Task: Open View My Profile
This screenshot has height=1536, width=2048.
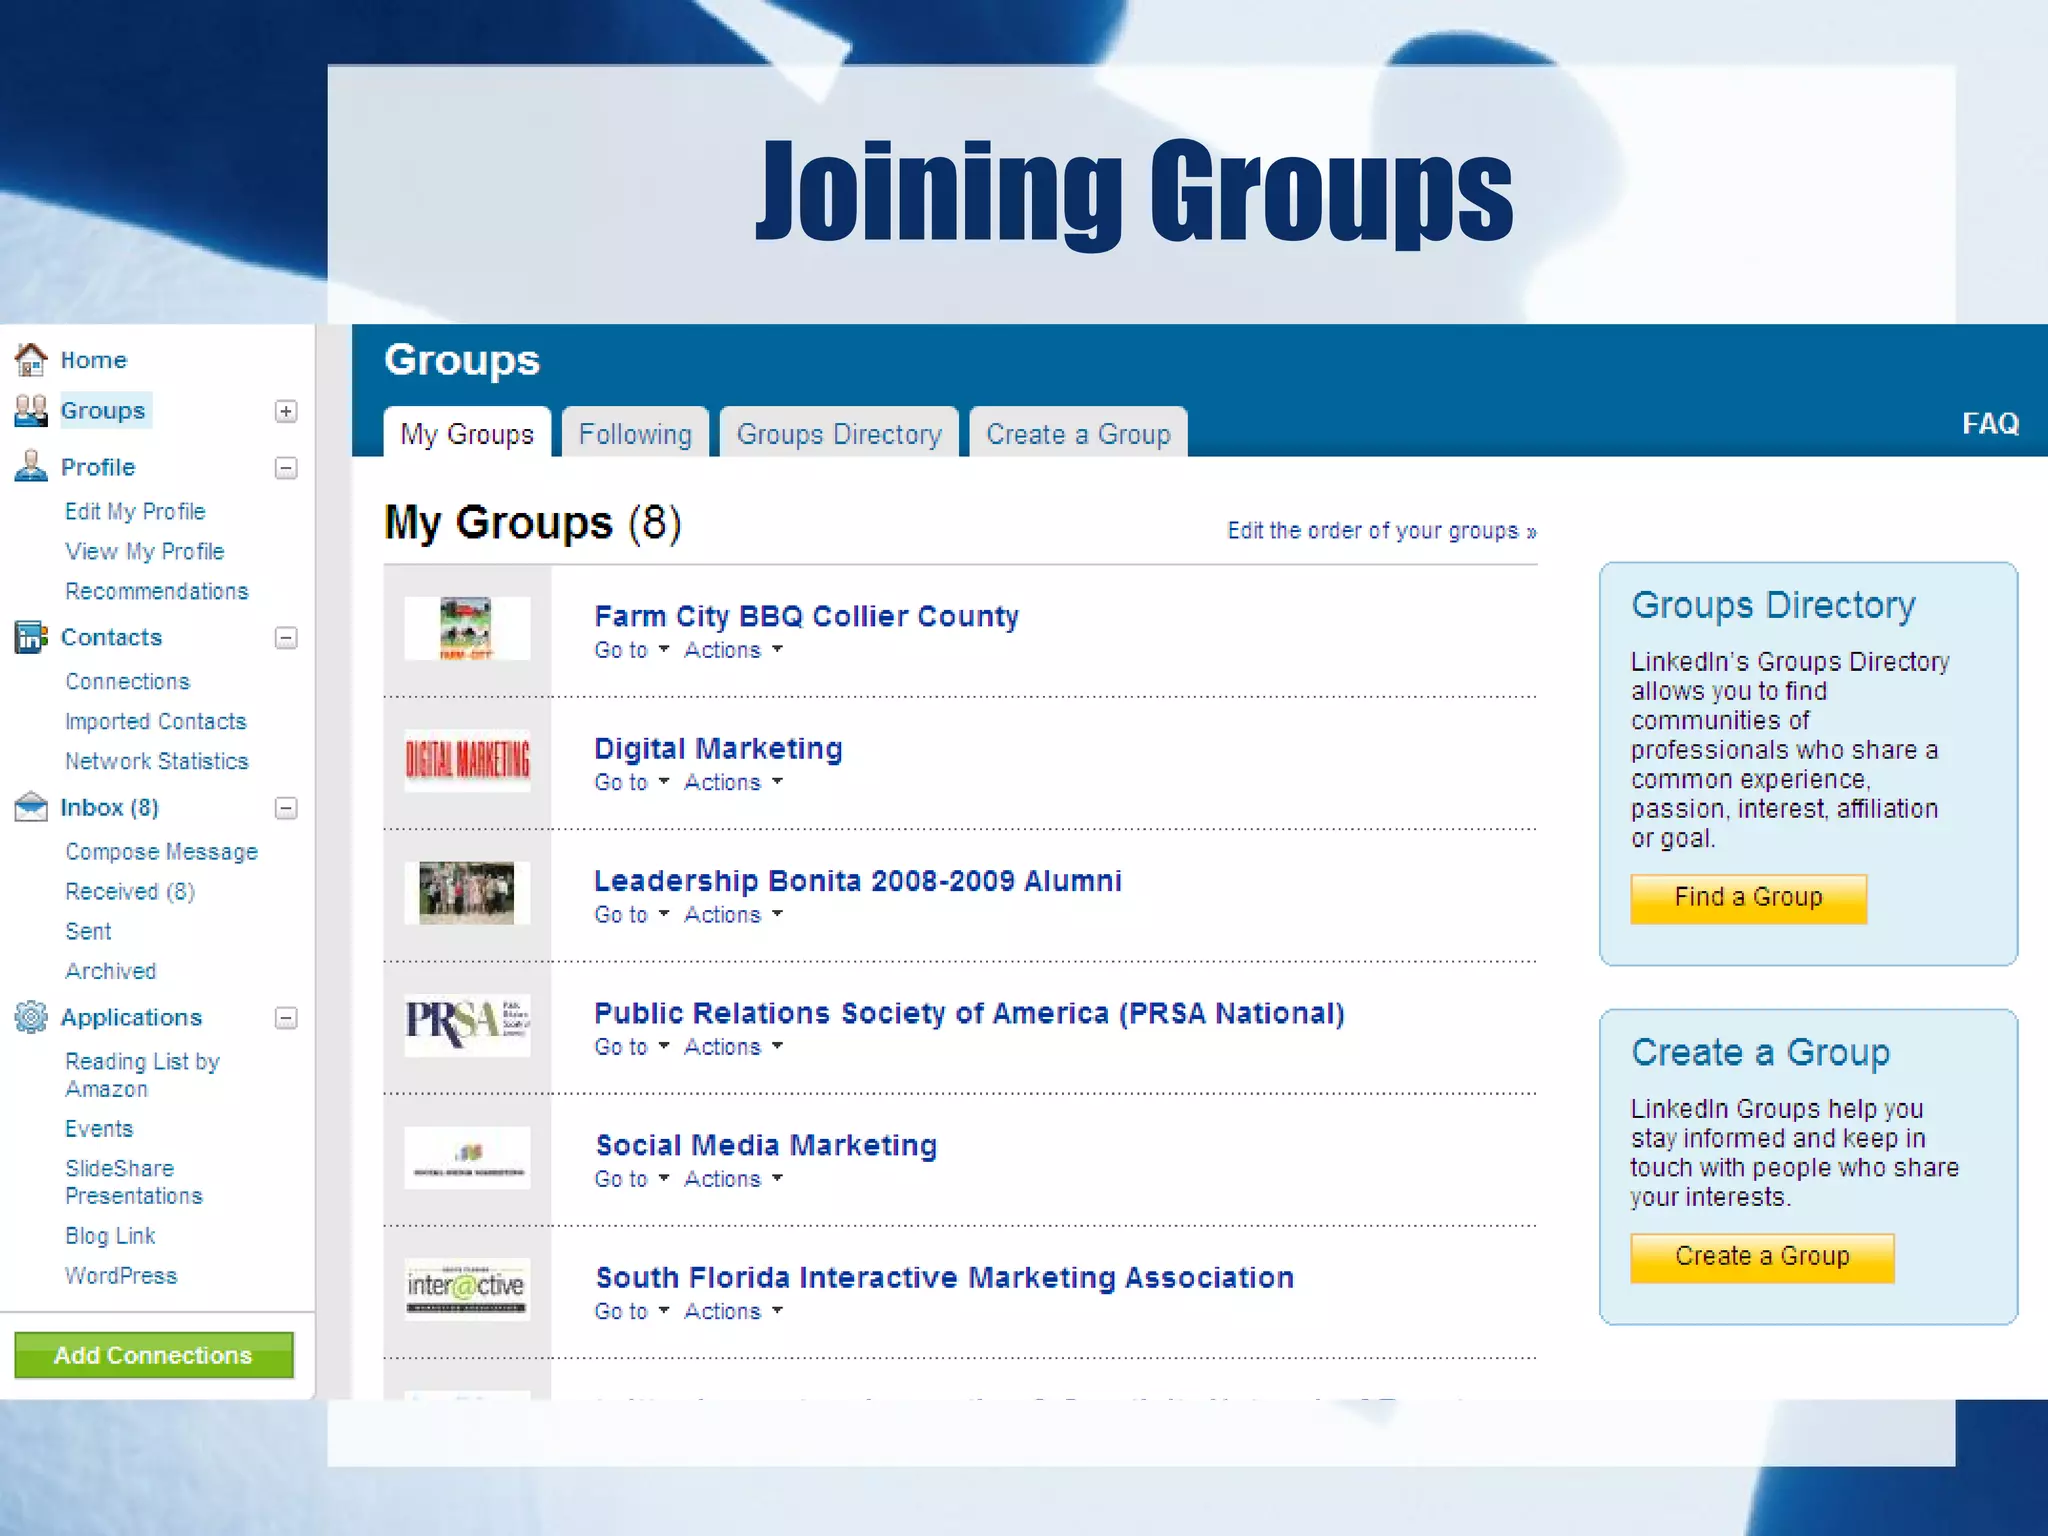Action: [x=145, y=551]
